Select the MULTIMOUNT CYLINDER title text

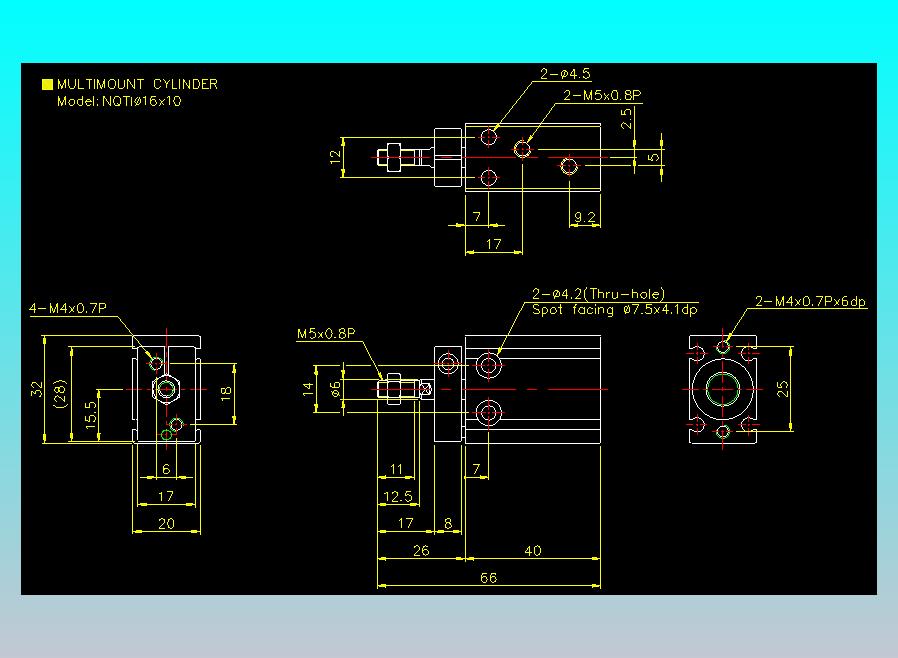(x=137, y=84)
